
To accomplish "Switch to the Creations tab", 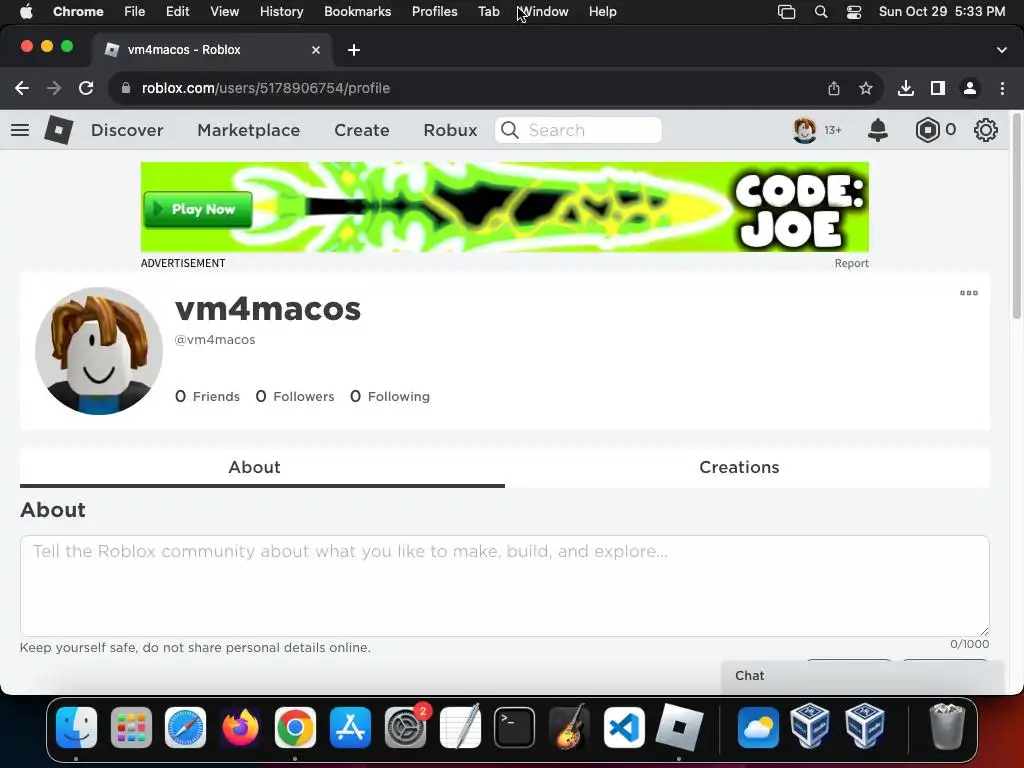I will pos(739,468).
